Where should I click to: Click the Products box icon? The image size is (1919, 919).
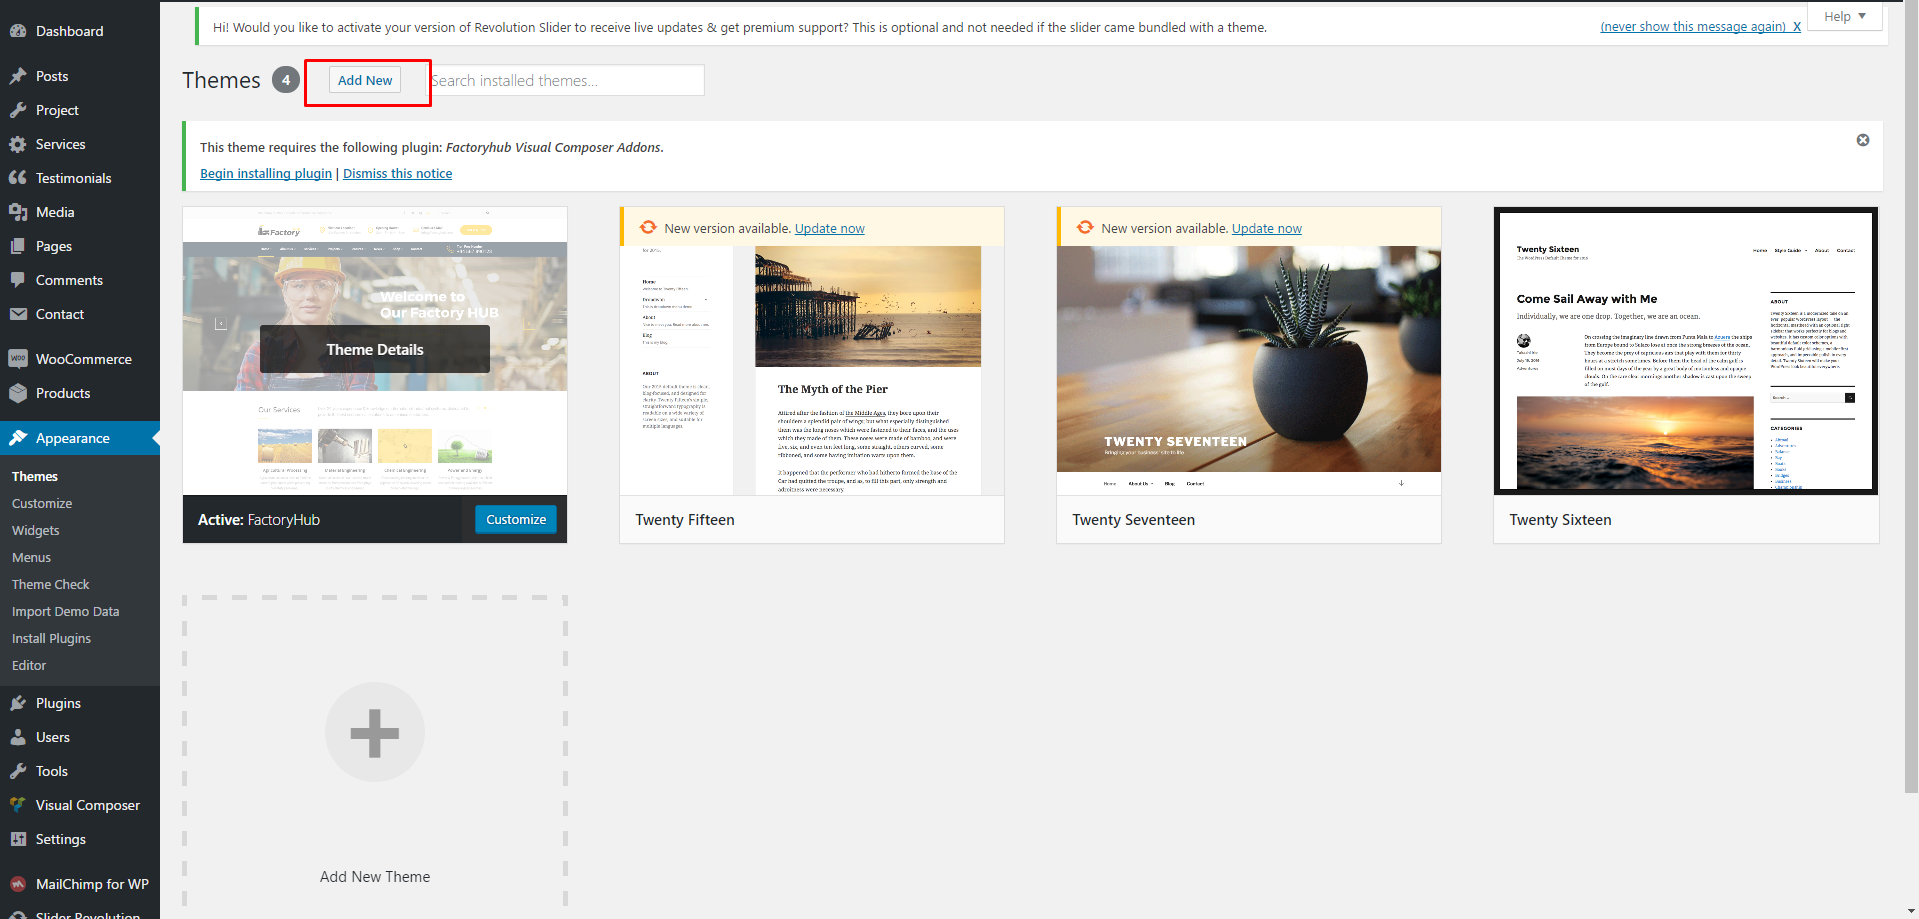tap(18, 393)
